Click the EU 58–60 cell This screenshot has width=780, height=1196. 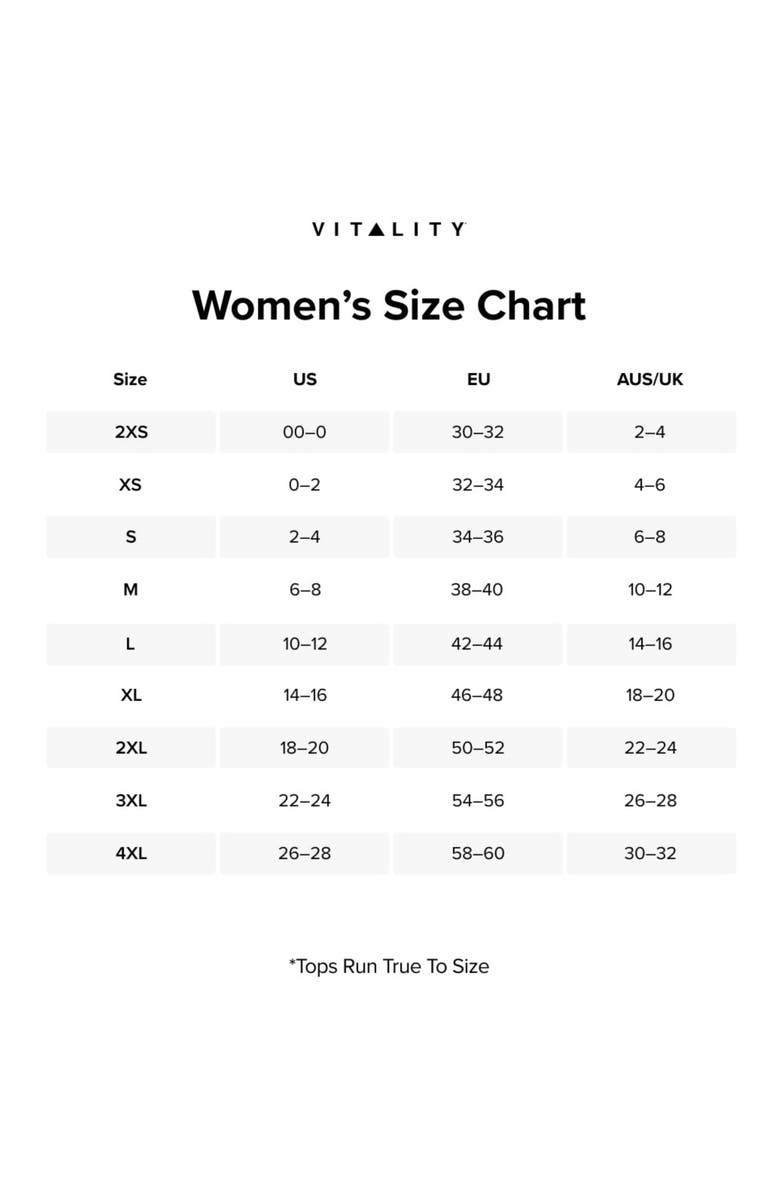coord(477,853)
